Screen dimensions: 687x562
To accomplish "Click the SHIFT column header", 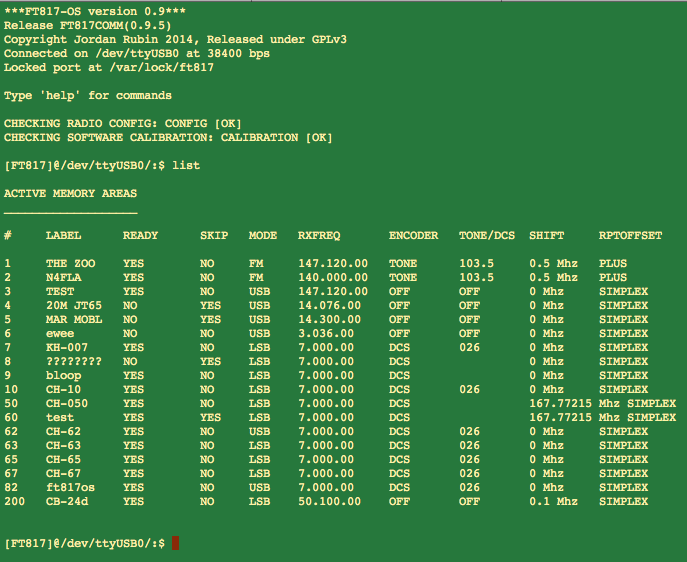I will 547,236.
